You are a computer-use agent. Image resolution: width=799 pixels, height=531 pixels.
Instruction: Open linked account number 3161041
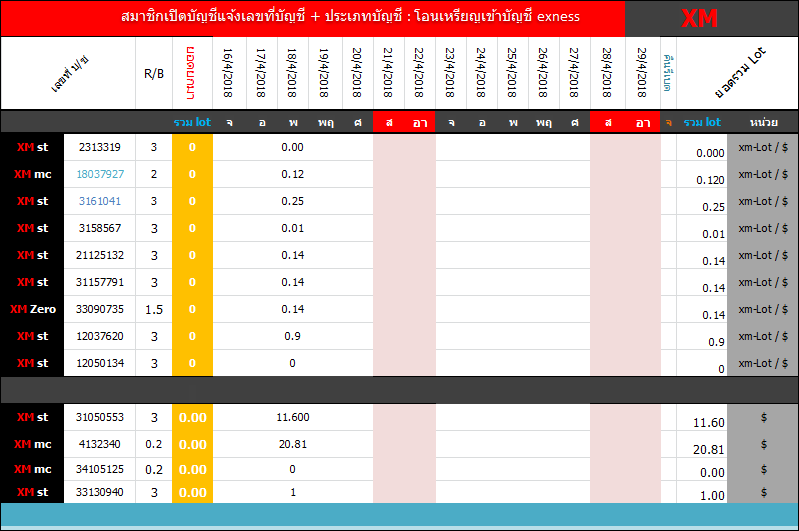(x=99, y=201)
